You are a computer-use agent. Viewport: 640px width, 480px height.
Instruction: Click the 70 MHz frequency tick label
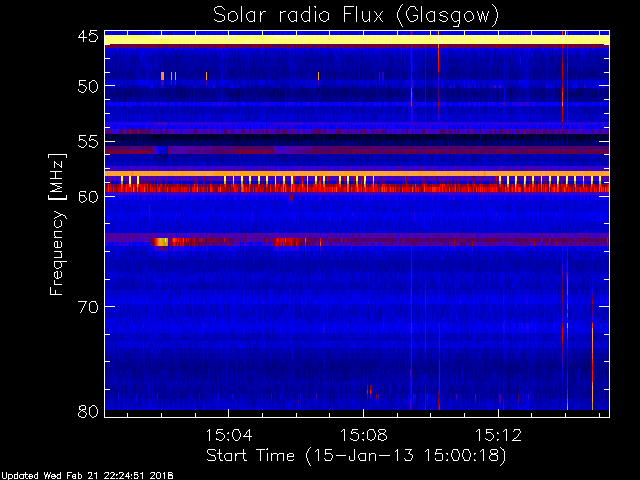click(x=88, y=306)
